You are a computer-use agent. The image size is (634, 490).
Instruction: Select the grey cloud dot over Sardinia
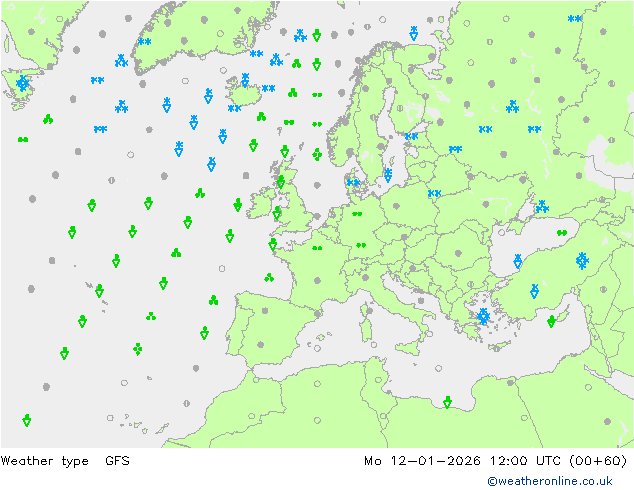pos(369,311)
